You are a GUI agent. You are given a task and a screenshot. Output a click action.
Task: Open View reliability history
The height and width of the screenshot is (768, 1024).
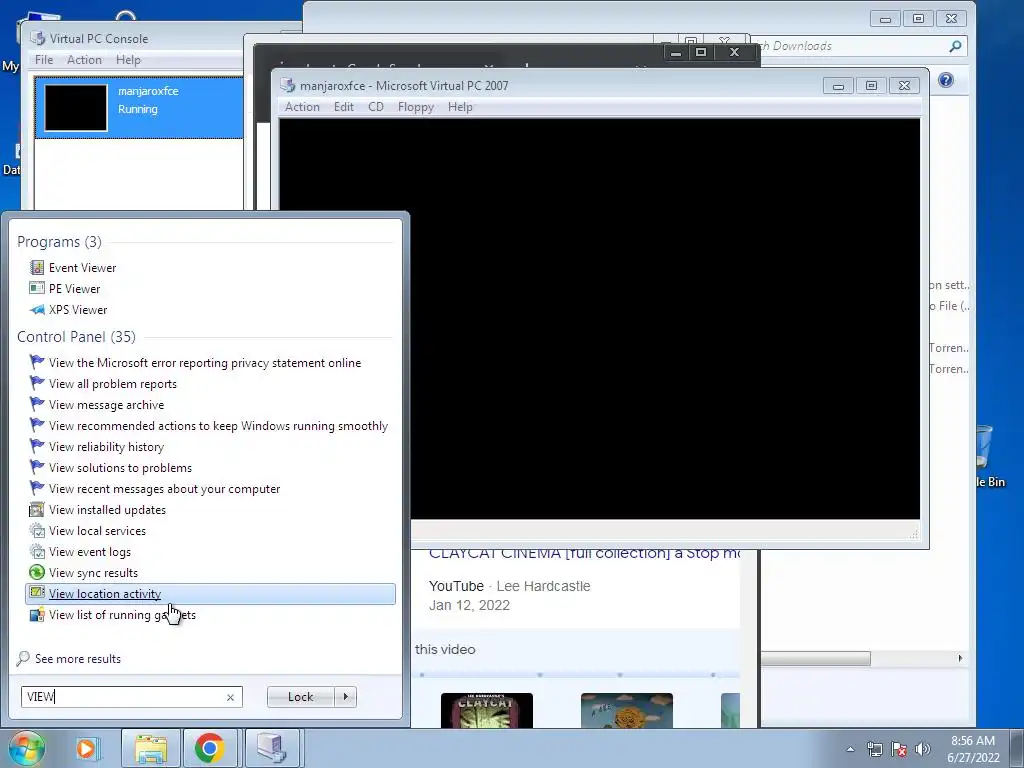pos(106,447)
